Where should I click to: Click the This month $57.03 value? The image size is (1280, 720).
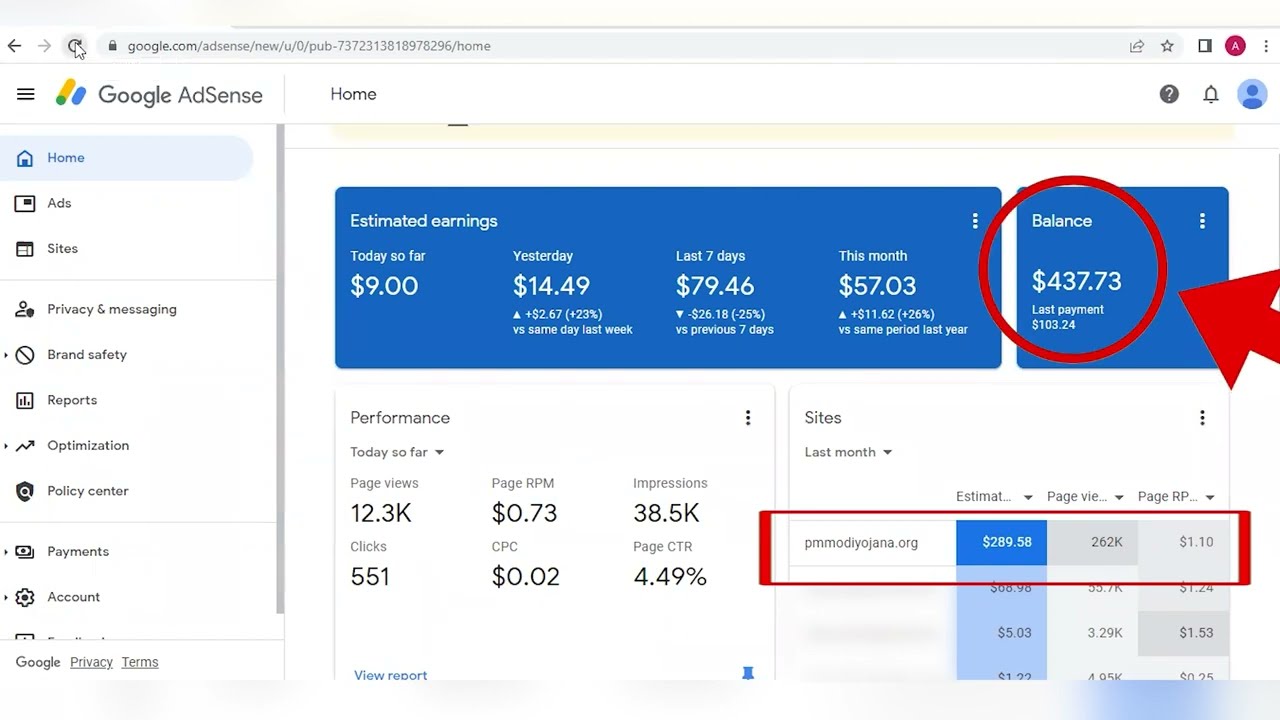pyautogui.click(x=877, y=286)
